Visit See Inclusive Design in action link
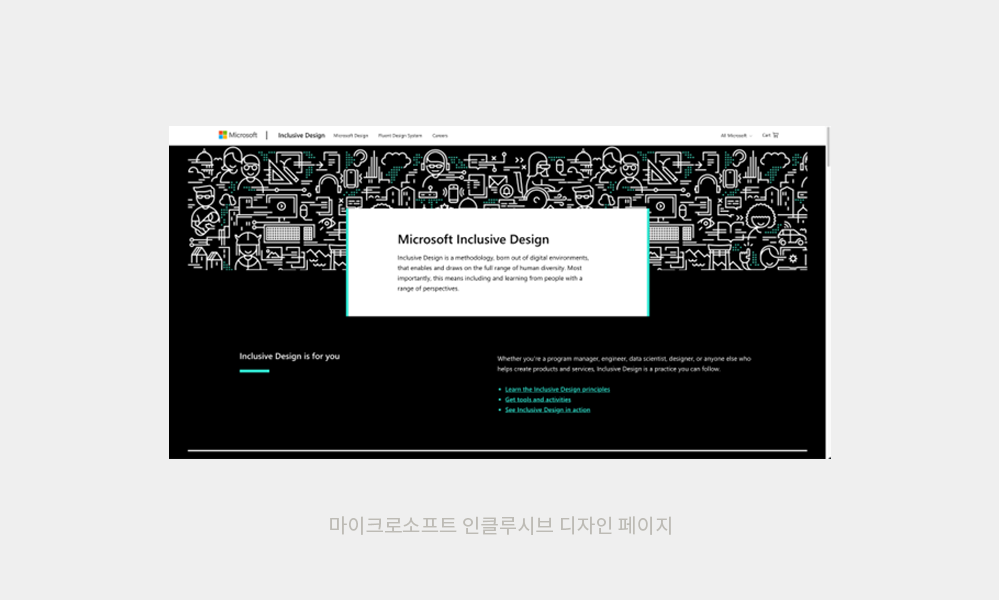This screenshot has width=1000, height=600. pyautogui.click(x=547, y=409)
